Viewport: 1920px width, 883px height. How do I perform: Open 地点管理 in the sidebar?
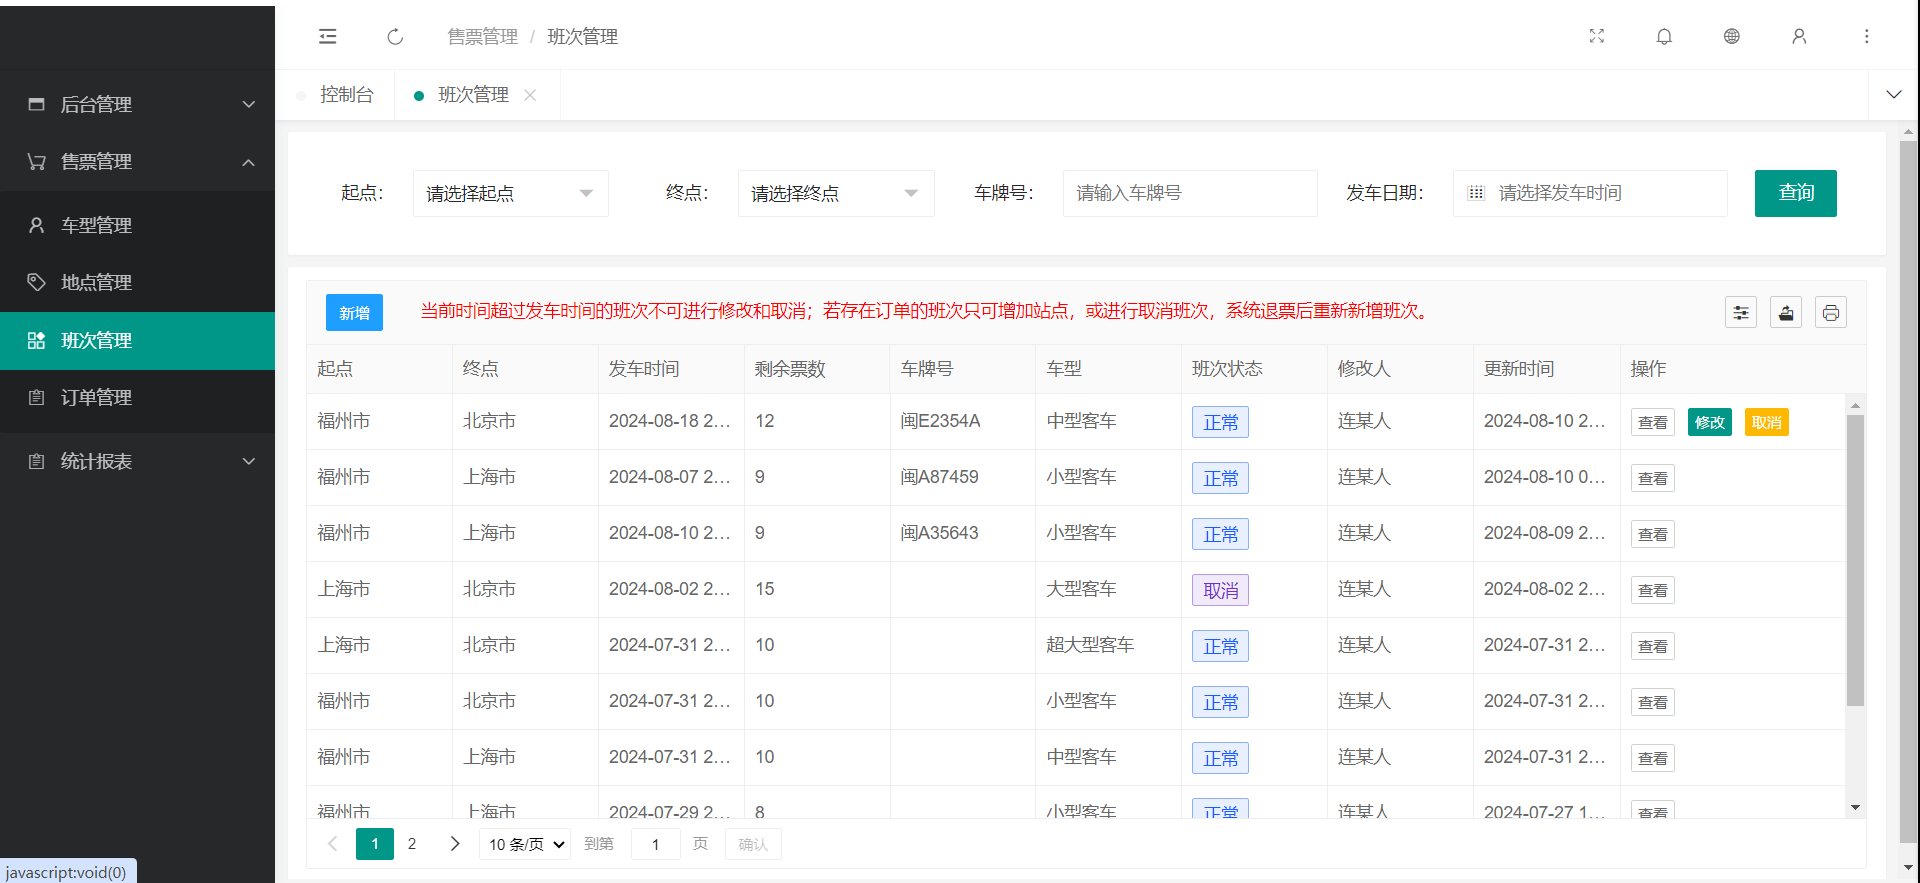137,282
